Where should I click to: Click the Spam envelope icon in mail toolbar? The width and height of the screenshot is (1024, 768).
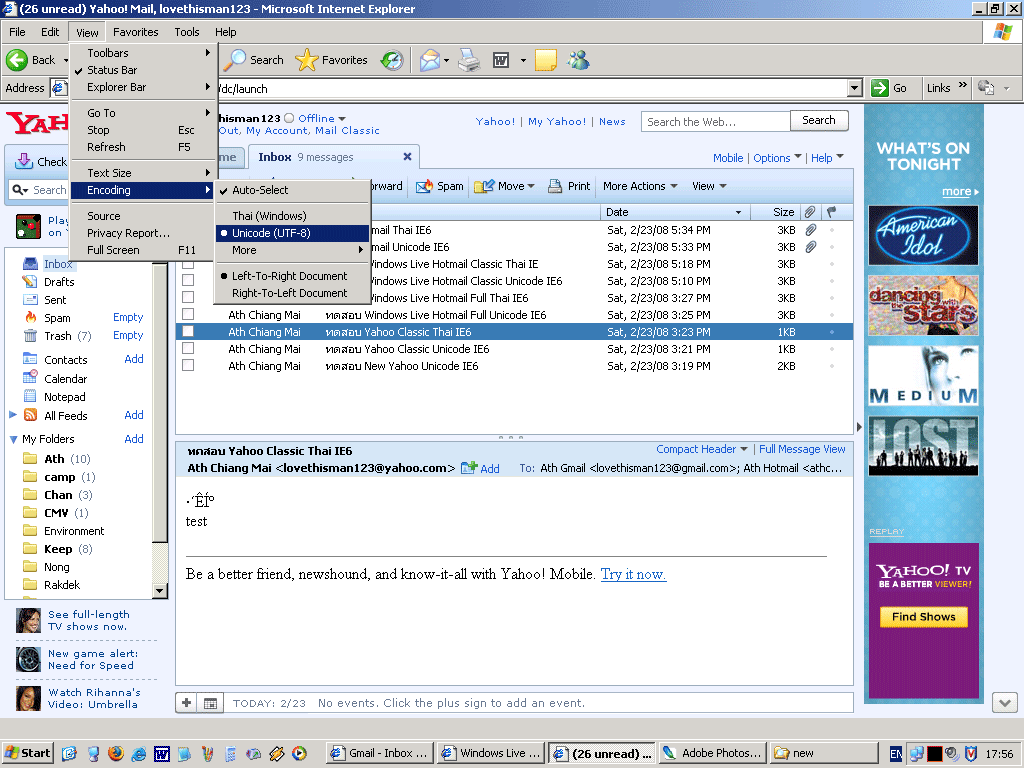point(424,186)
